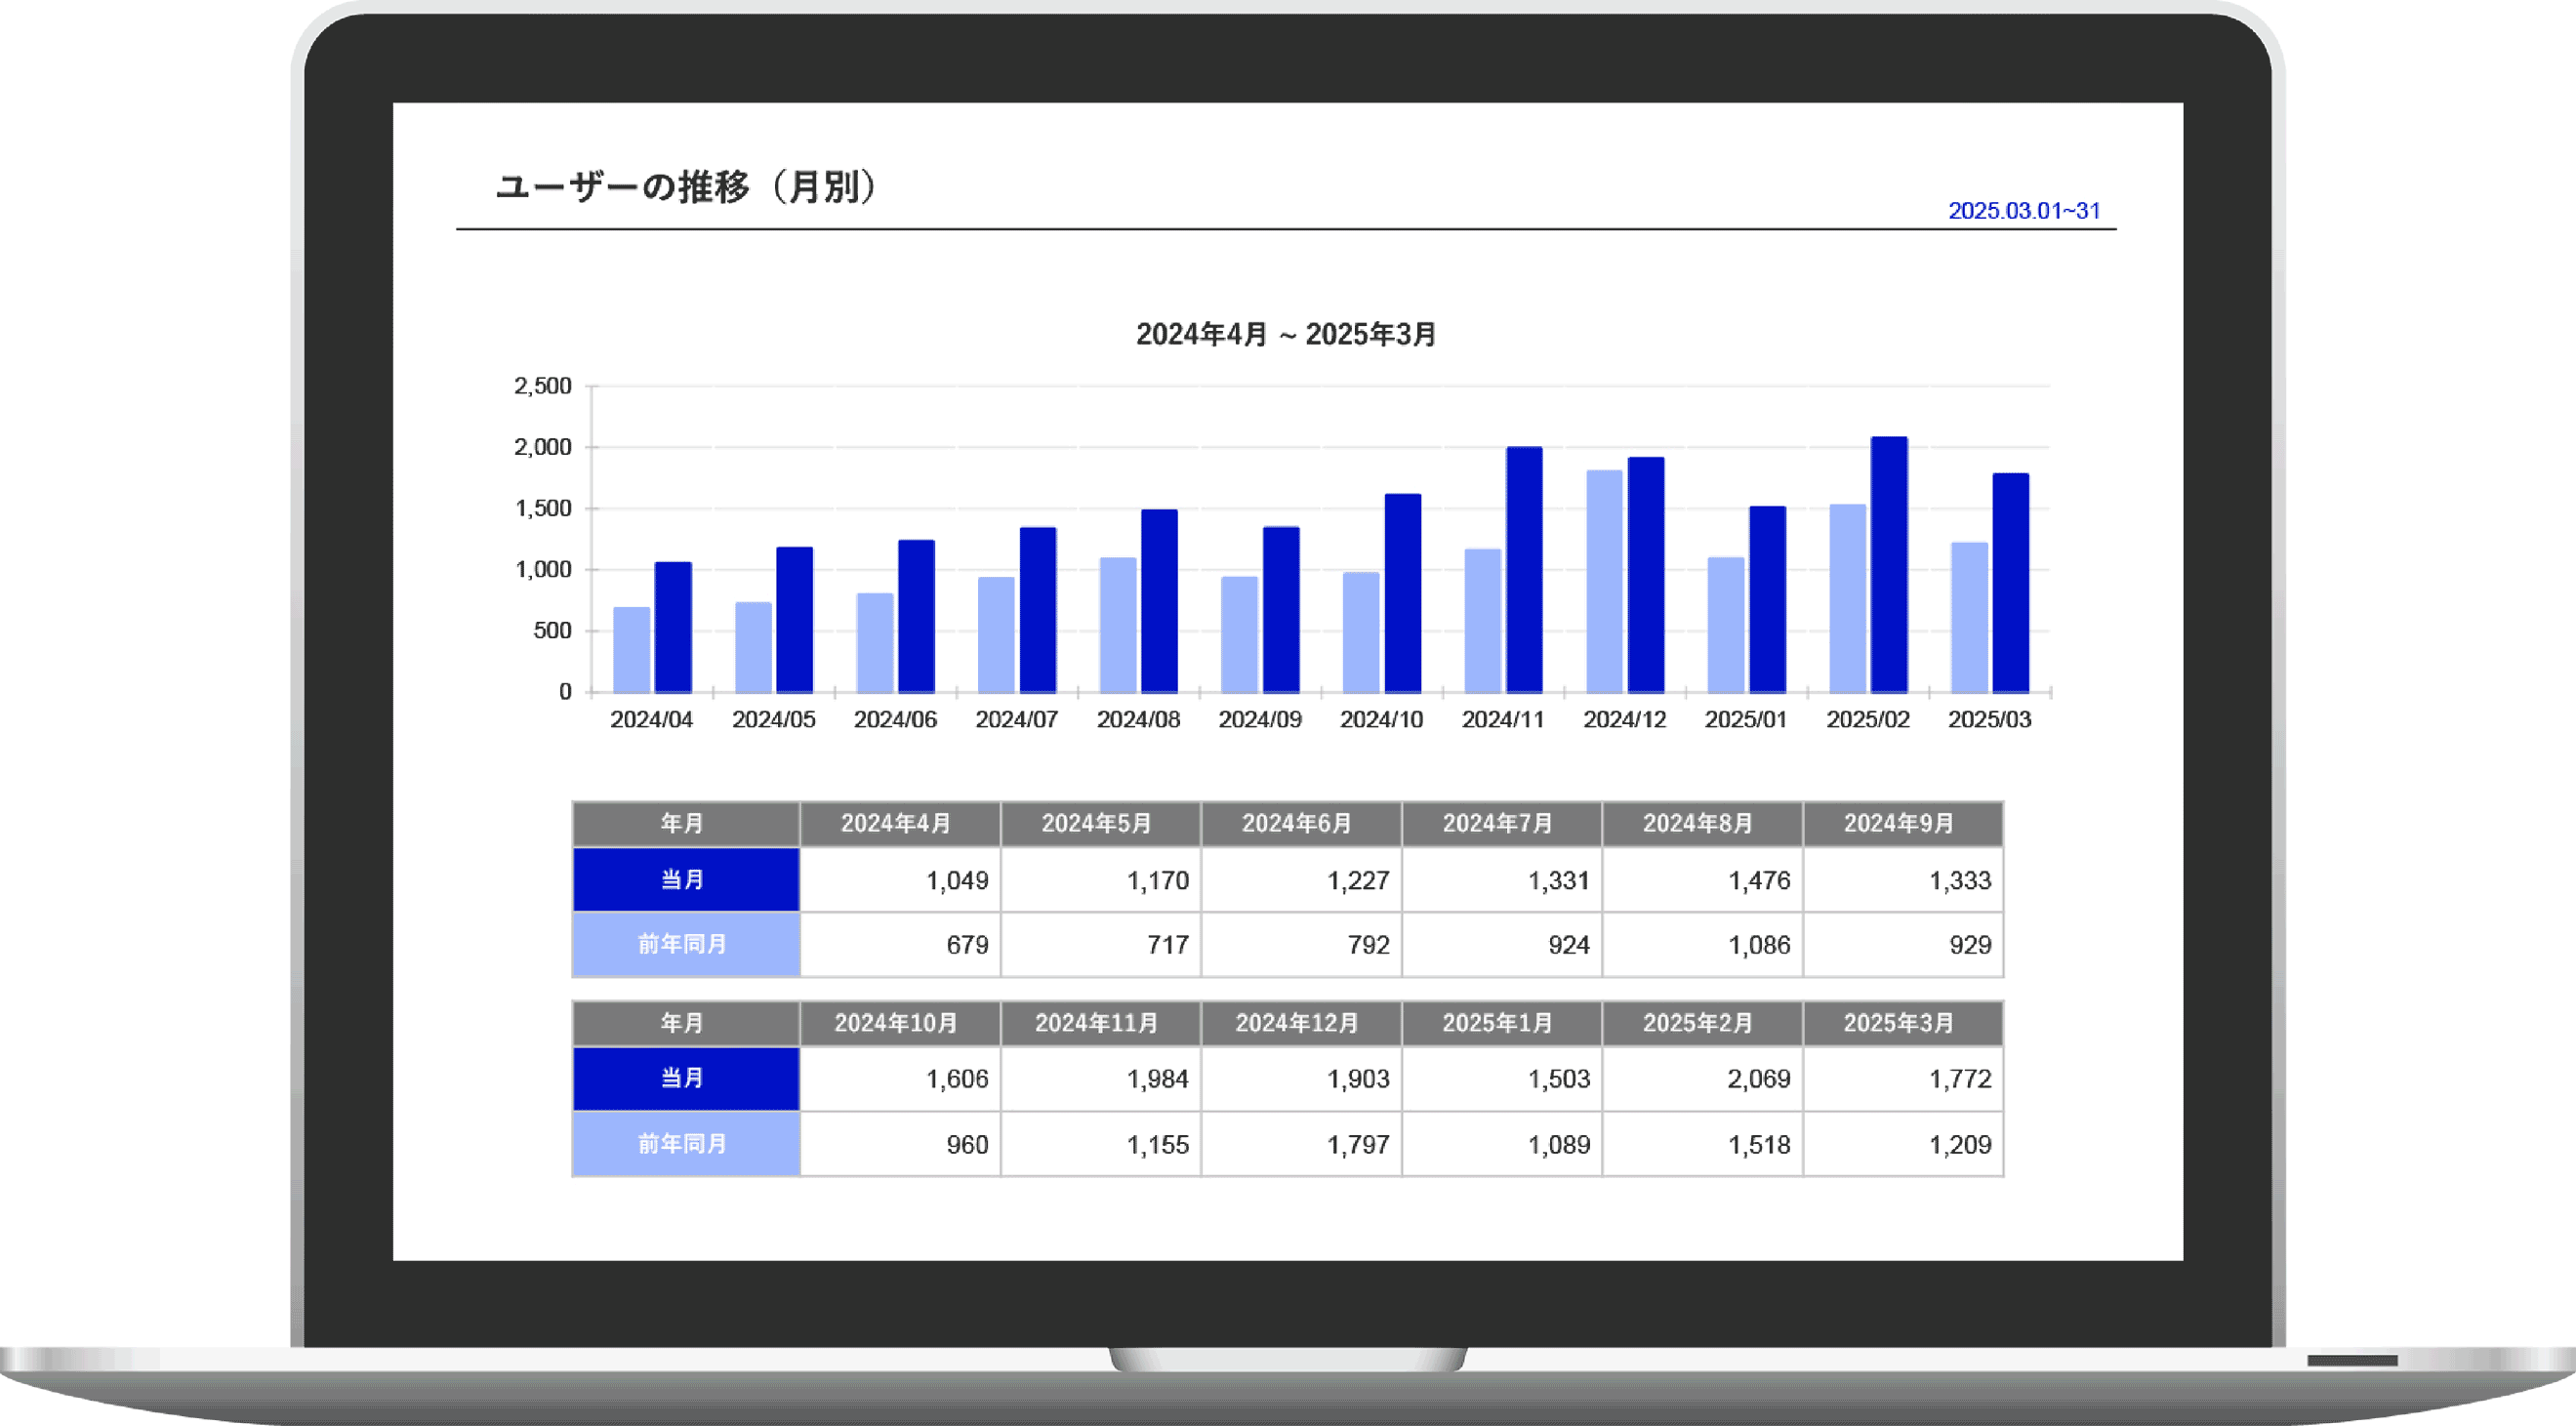The width and height of the screenshot is (2576, 1426).
Task: Click the cell value 1,089
Action: tap(1559, 1145)
